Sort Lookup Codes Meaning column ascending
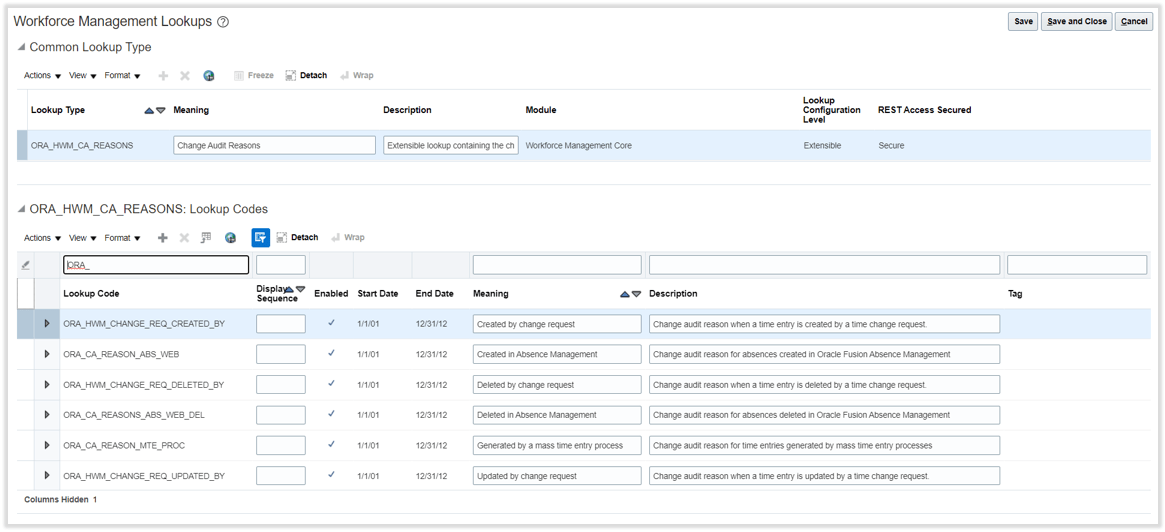Viewport: 1165px width, 532px height. pos(625,294)
